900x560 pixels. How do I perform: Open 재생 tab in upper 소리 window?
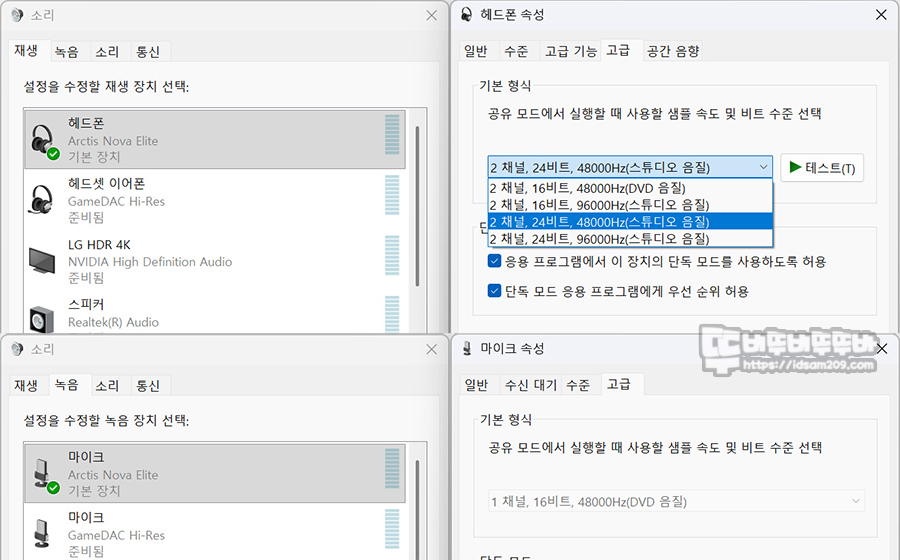tap(26, 50)
